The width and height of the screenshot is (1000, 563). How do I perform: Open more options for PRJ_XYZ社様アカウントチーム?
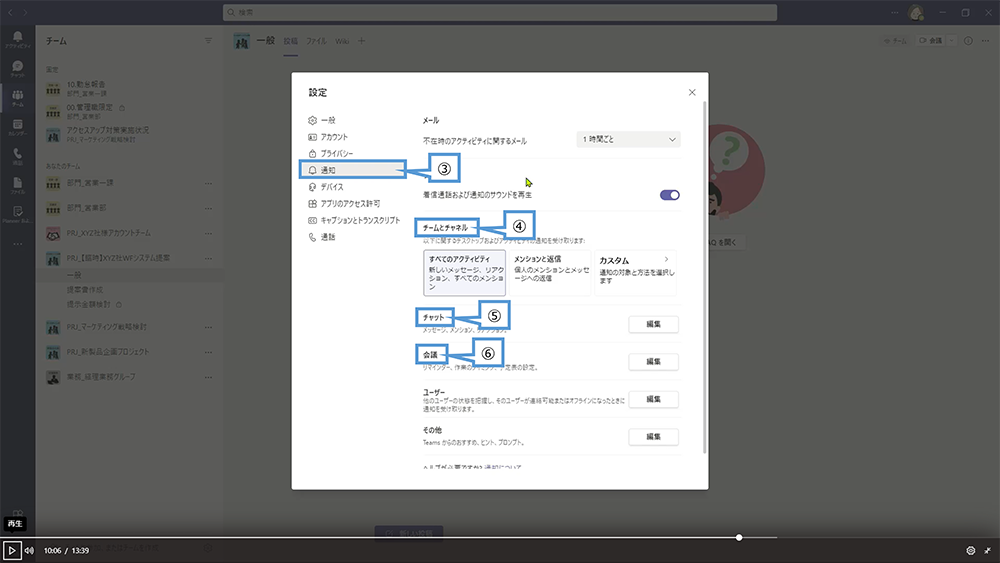coord(208,233)
